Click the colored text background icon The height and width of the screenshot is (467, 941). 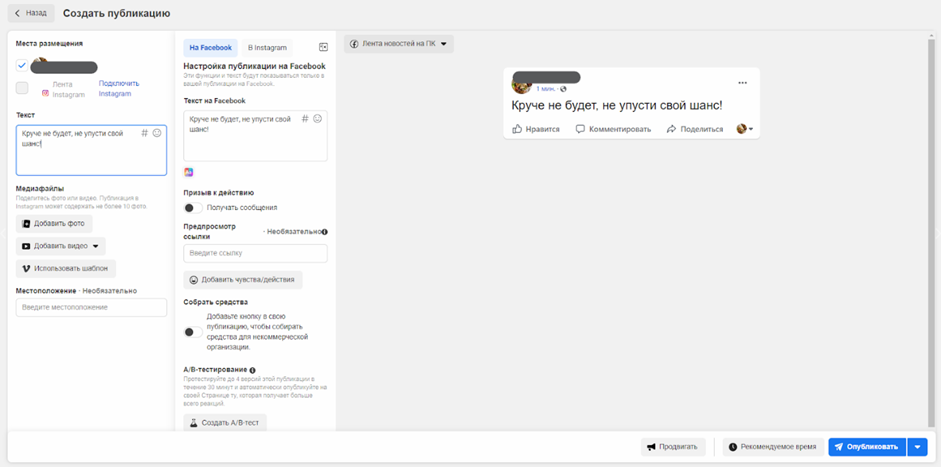[x=188, y=172]
